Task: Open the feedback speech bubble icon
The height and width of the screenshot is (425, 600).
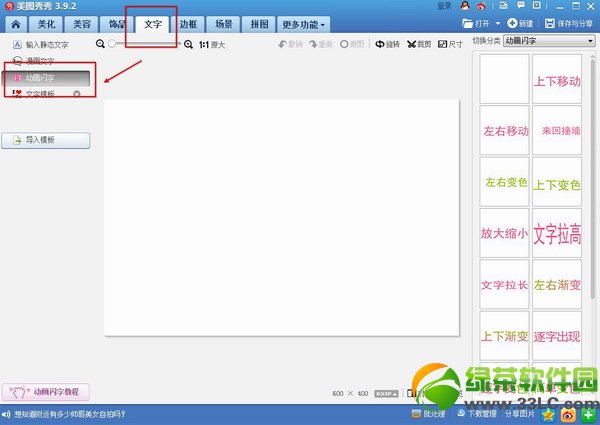Action: (x=520, y=5)
